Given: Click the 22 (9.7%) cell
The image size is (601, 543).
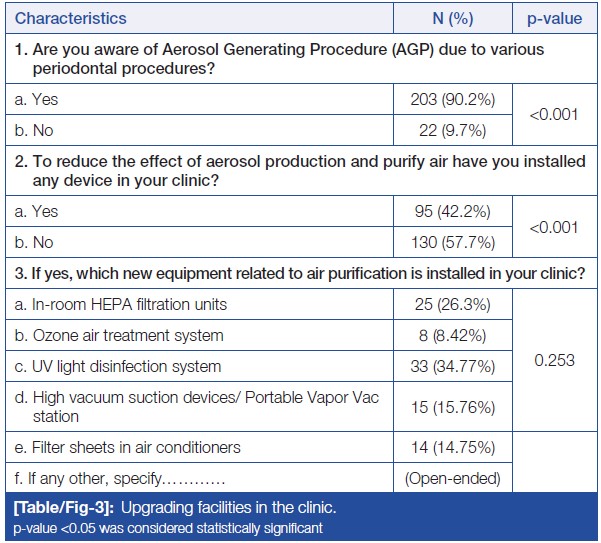Looking at the screenshot, I should (452, 129).
